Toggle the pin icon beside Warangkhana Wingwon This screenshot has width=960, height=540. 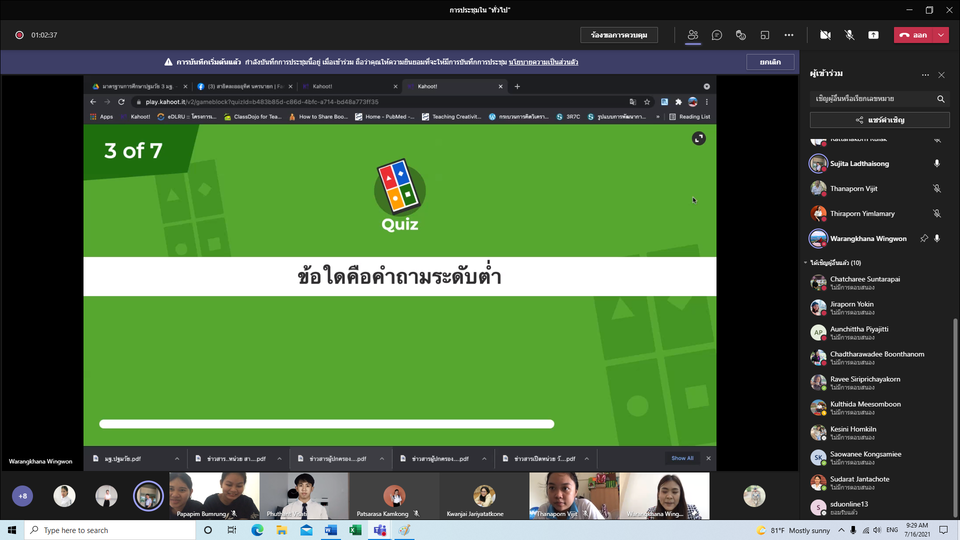[x=924, y=239]
